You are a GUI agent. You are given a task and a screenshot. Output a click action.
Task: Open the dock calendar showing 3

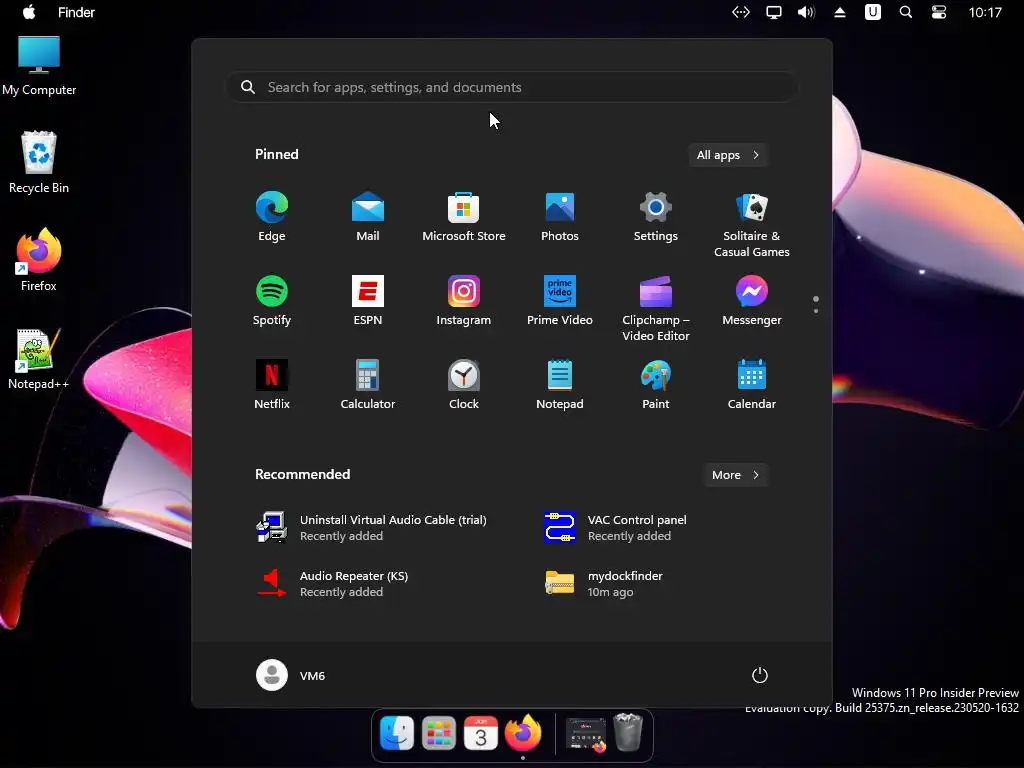tap(481, 733)
